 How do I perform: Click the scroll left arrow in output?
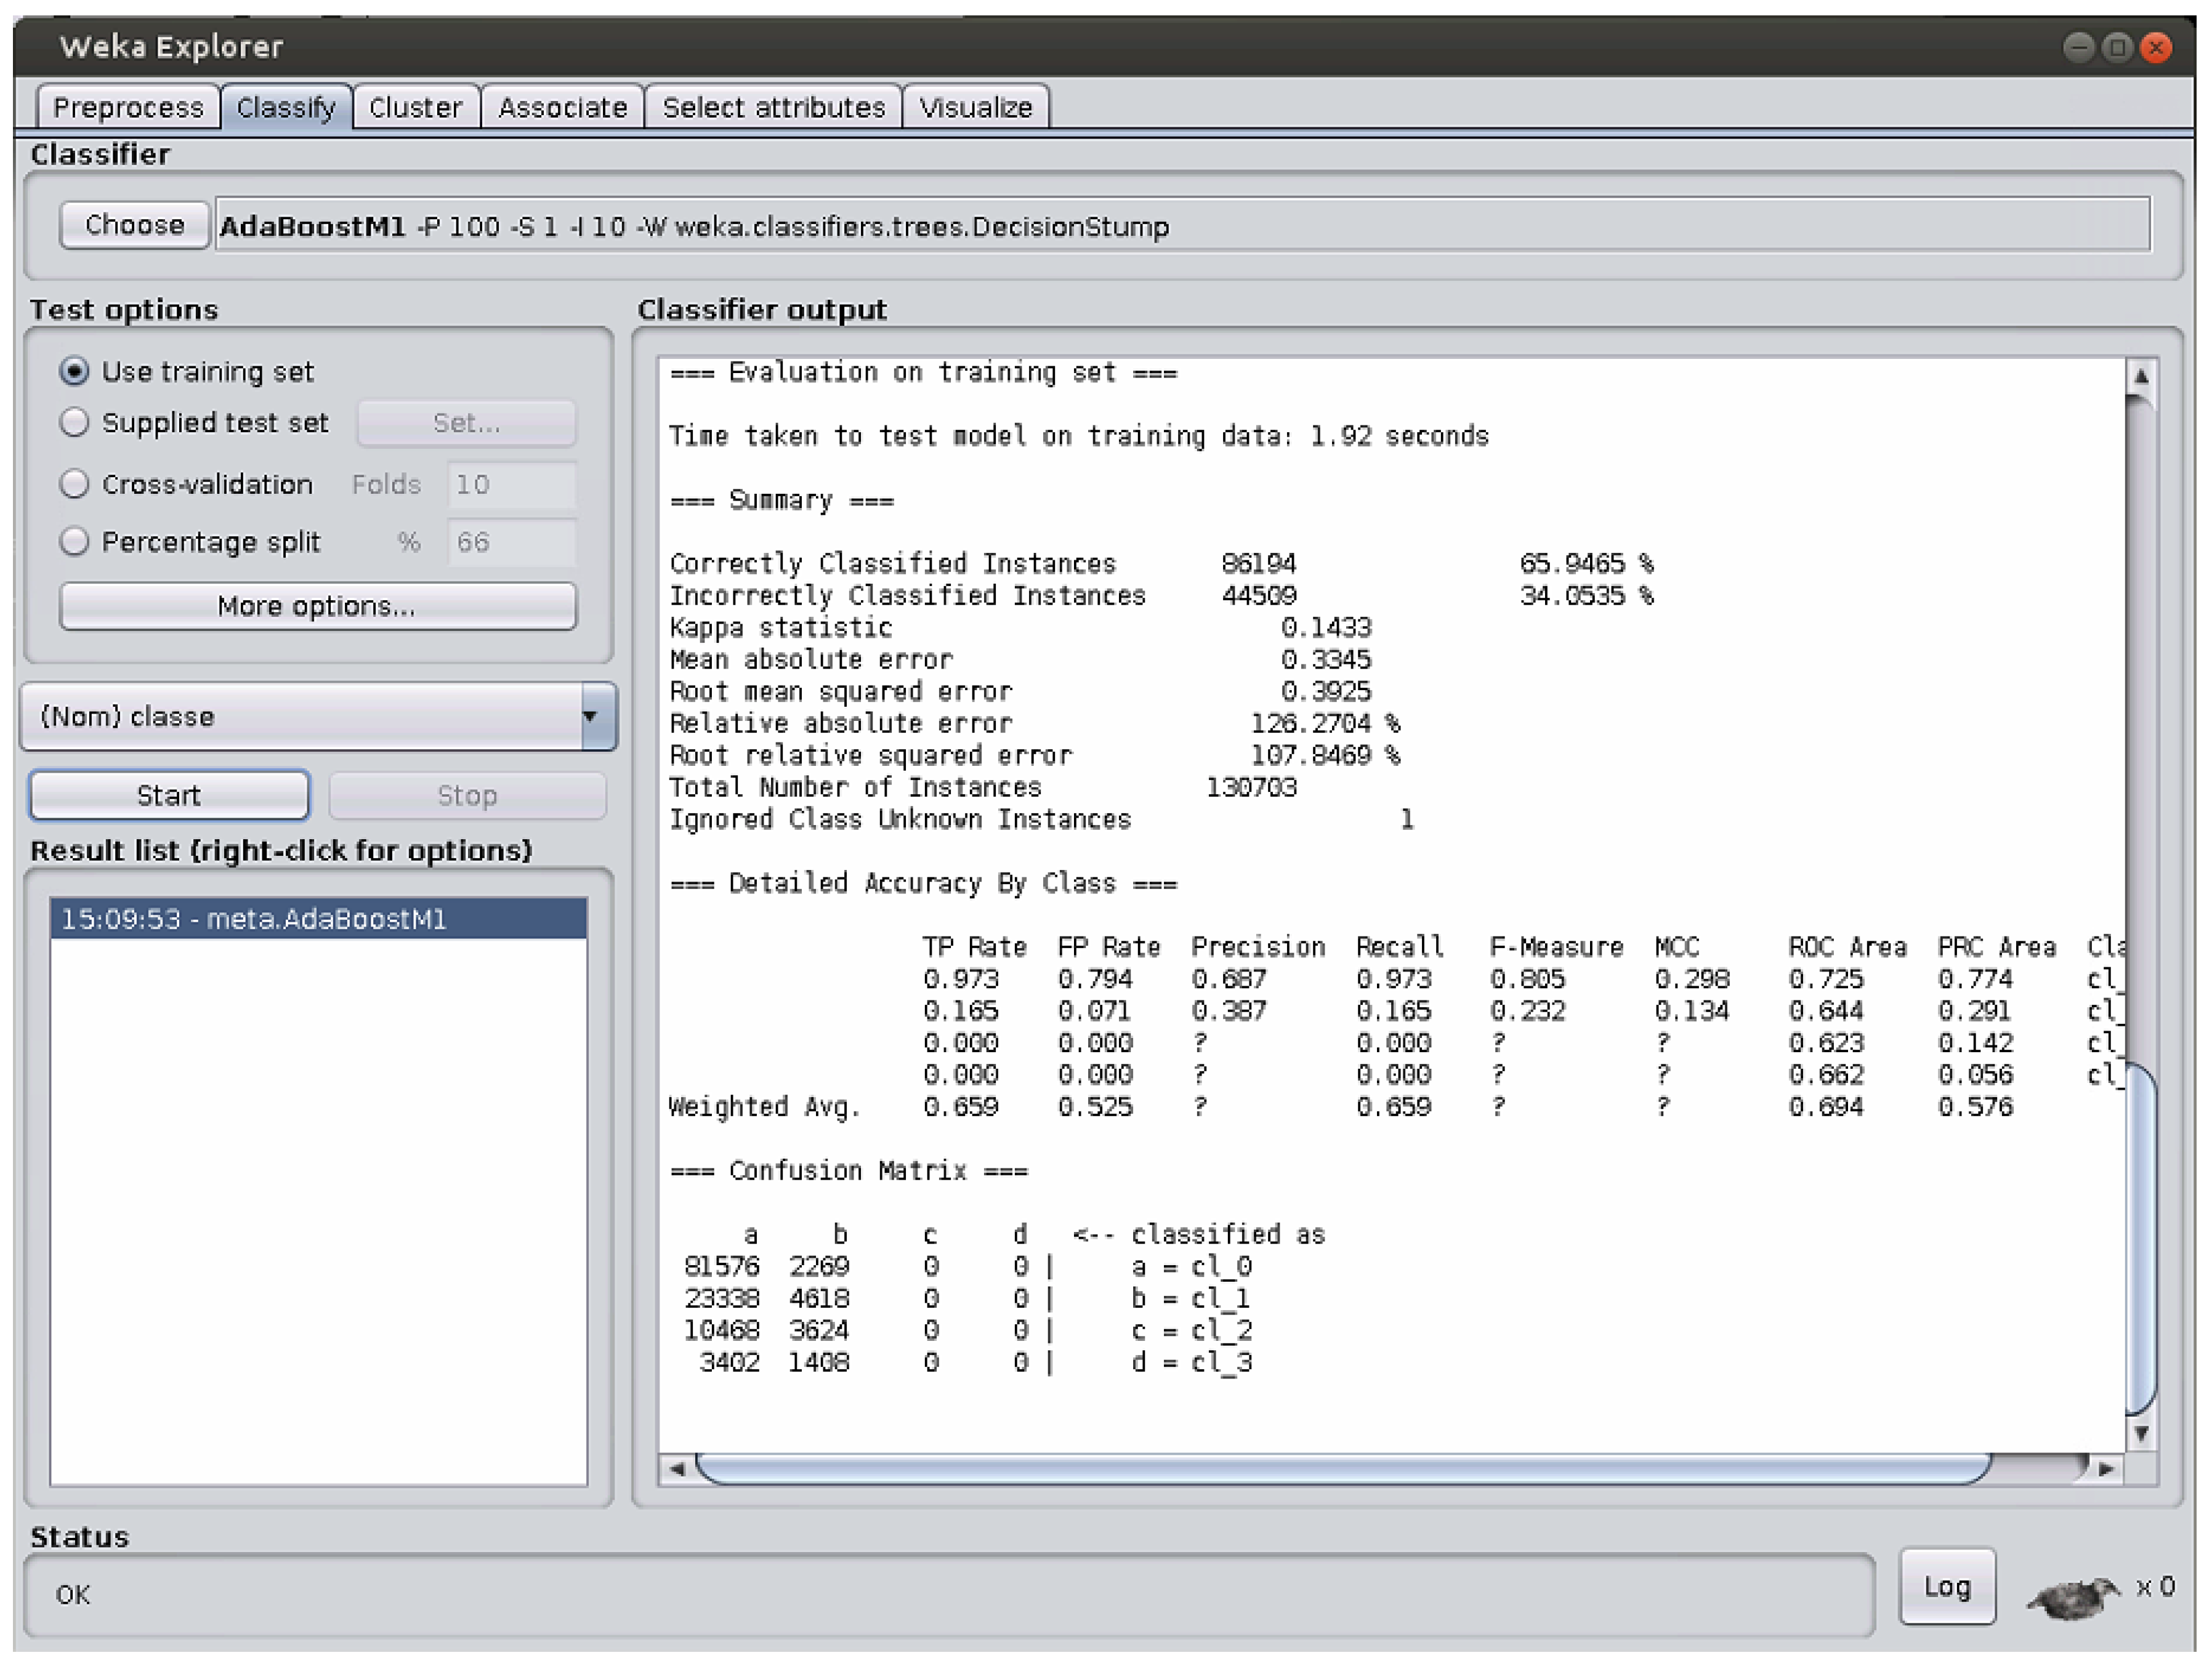click(x=677, y=1468)
